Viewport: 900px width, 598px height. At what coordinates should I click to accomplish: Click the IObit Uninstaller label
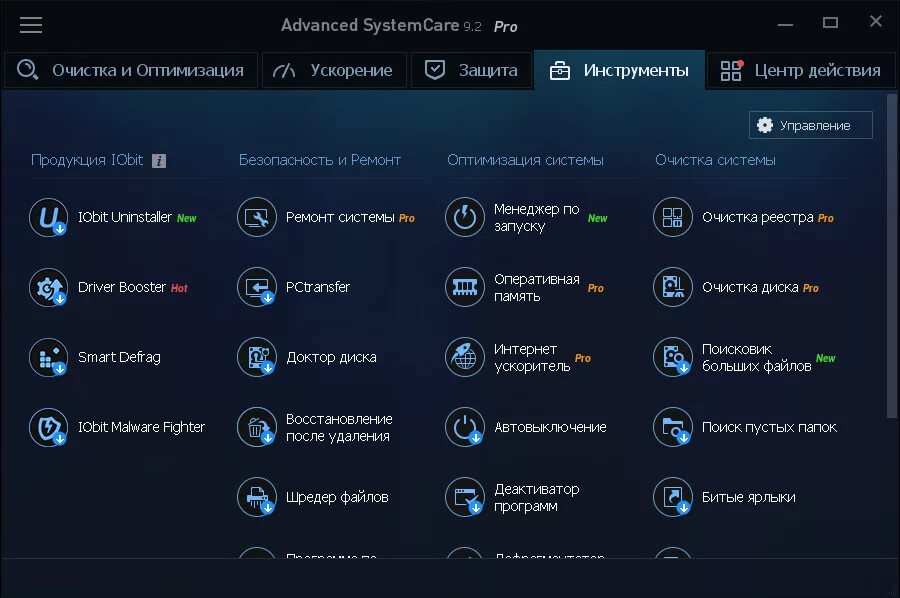[125, 218]
